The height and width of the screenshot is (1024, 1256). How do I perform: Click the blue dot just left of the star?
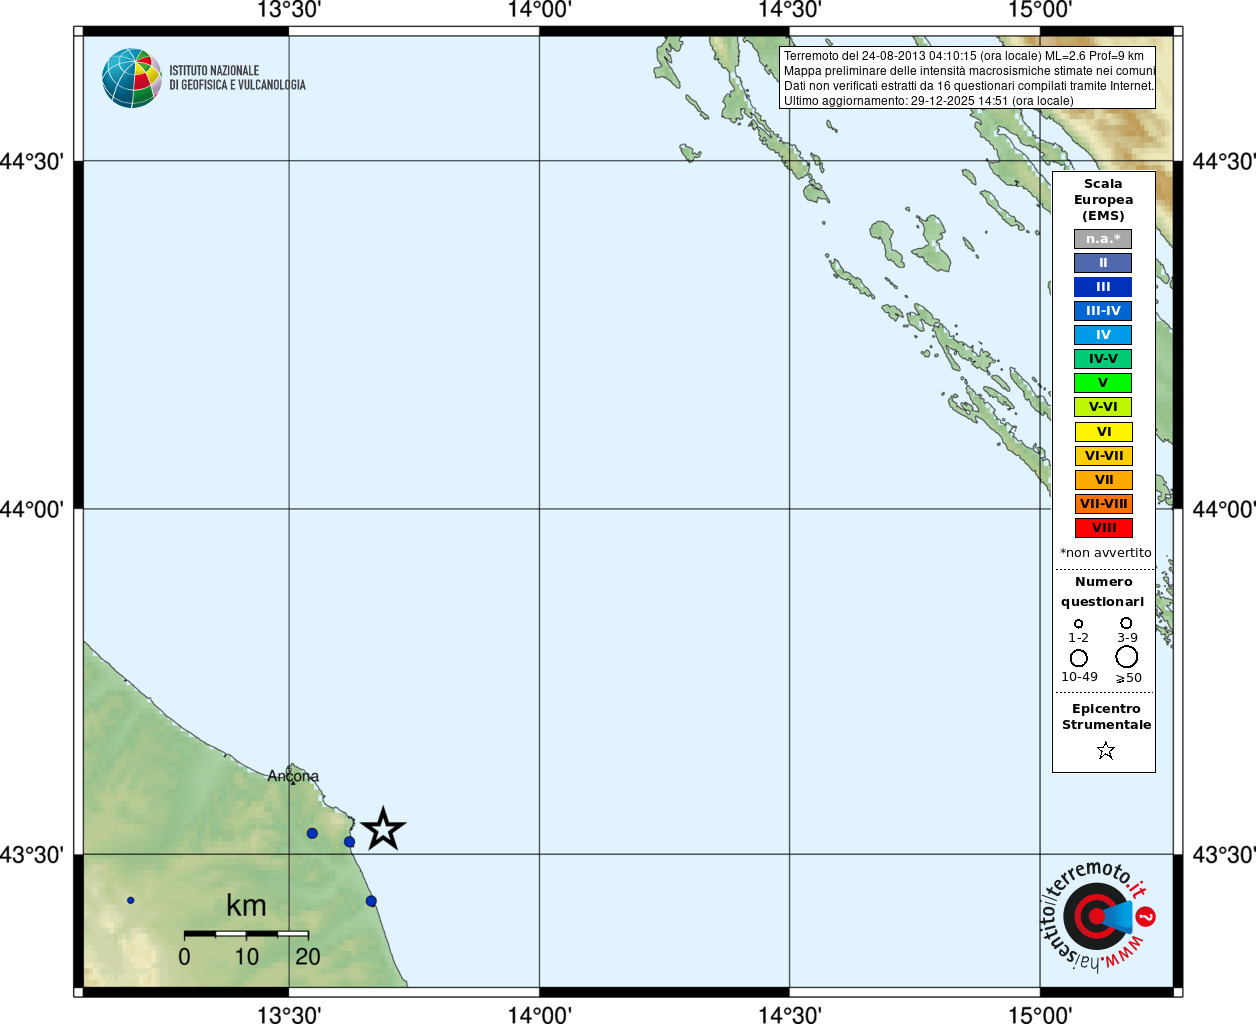coord(349,842)
